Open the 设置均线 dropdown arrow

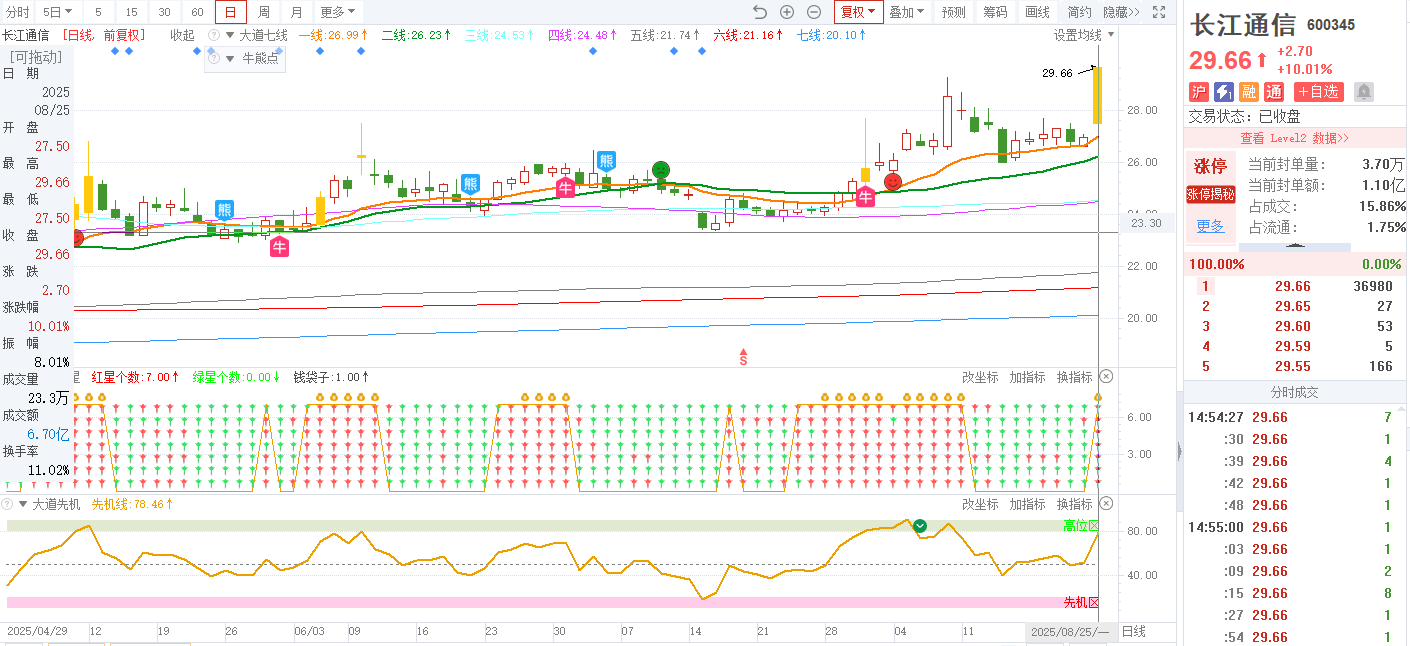1110,35
